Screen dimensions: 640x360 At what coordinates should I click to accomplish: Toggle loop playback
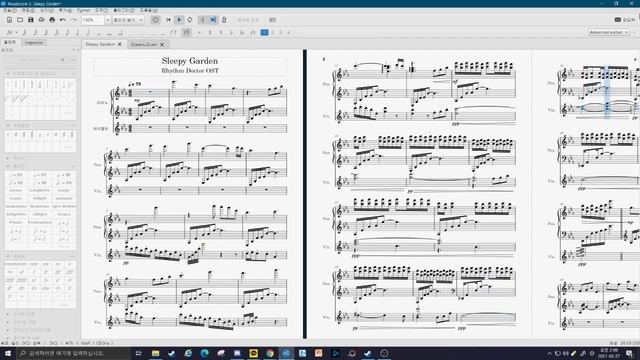tap(190, 20)
